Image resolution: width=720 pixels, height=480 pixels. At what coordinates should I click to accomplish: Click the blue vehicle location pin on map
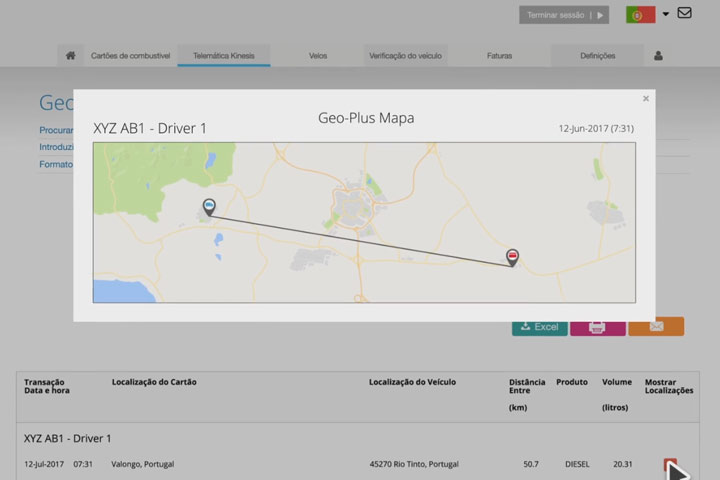pos(209,207)
